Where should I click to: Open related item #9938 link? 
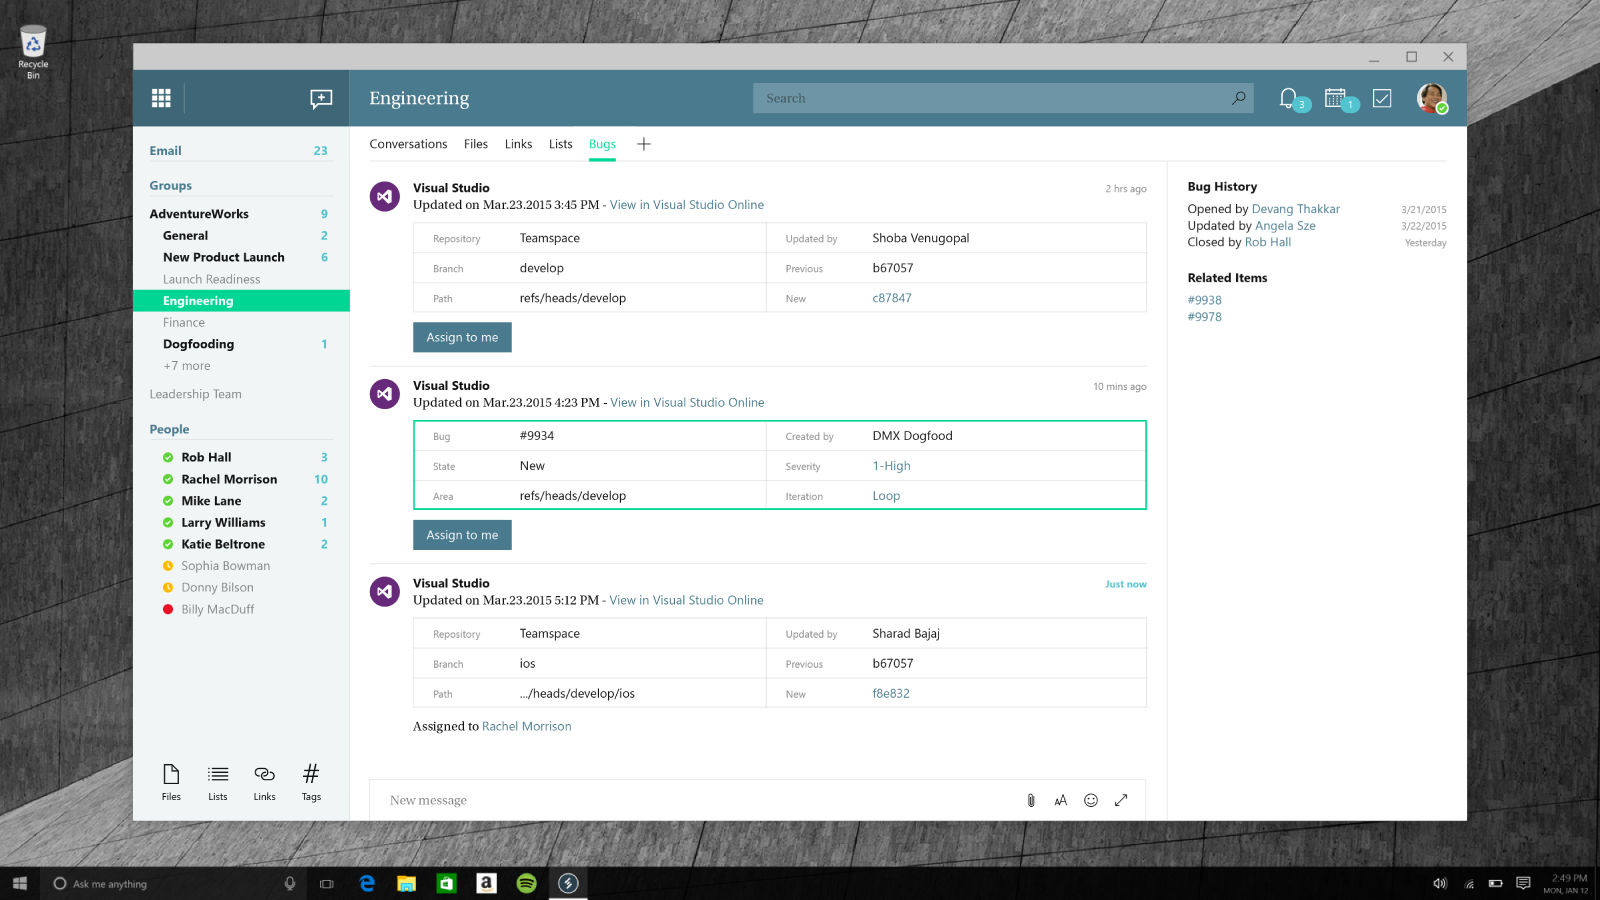click(x=1204, y=300)
